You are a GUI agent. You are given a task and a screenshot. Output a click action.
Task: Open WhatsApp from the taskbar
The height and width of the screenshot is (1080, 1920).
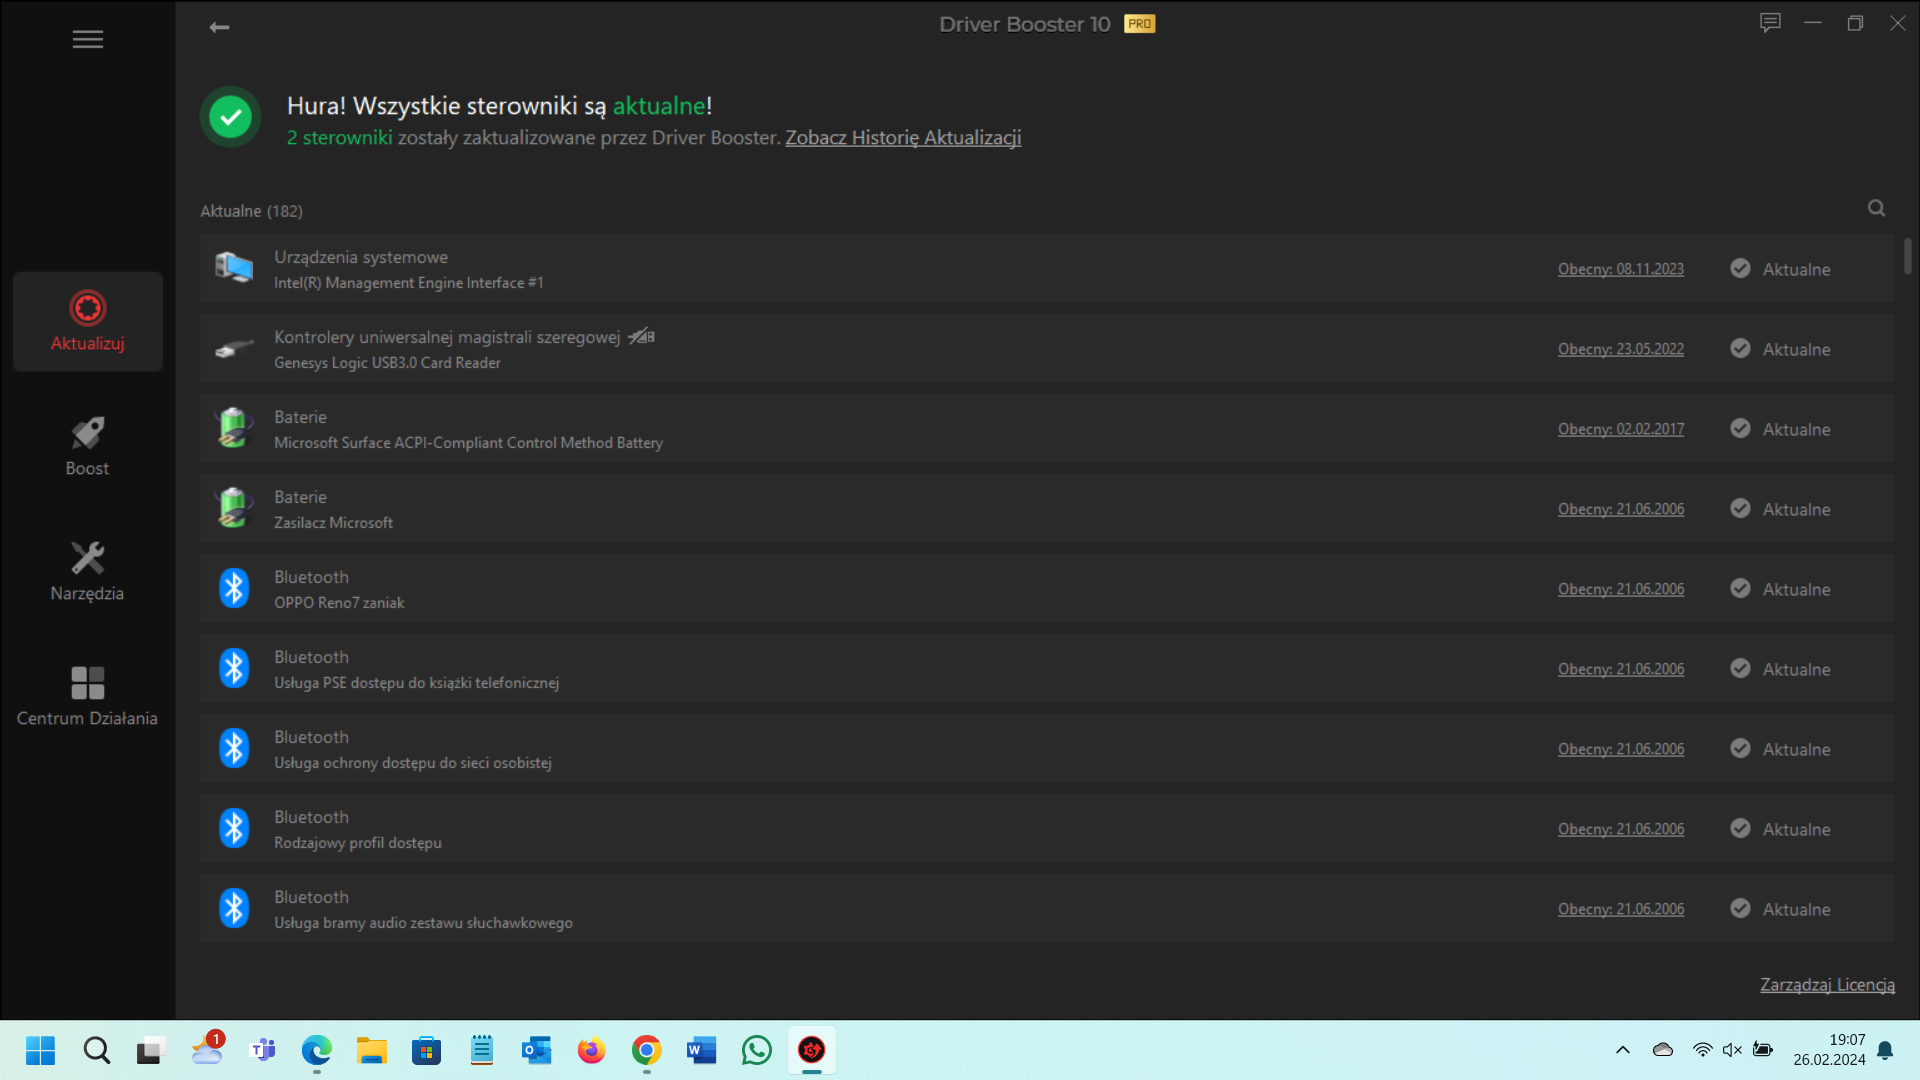756,1050
